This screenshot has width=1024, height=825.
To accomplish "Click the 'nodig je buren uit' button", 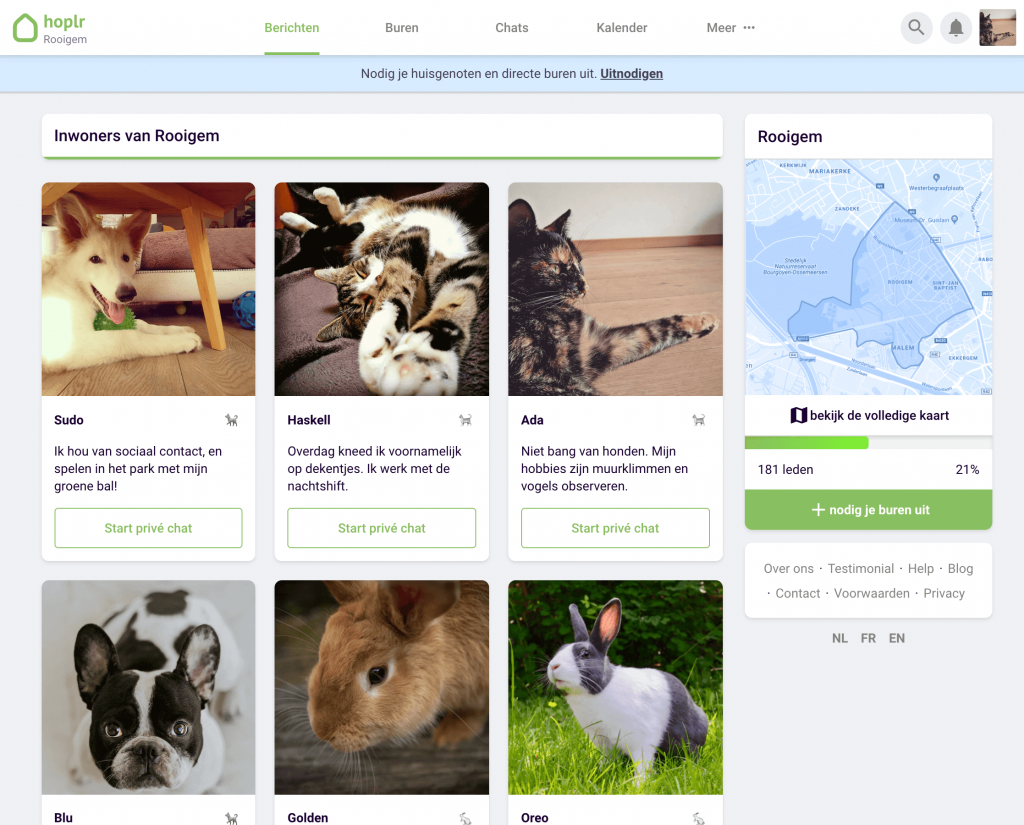I will [869, 510].
